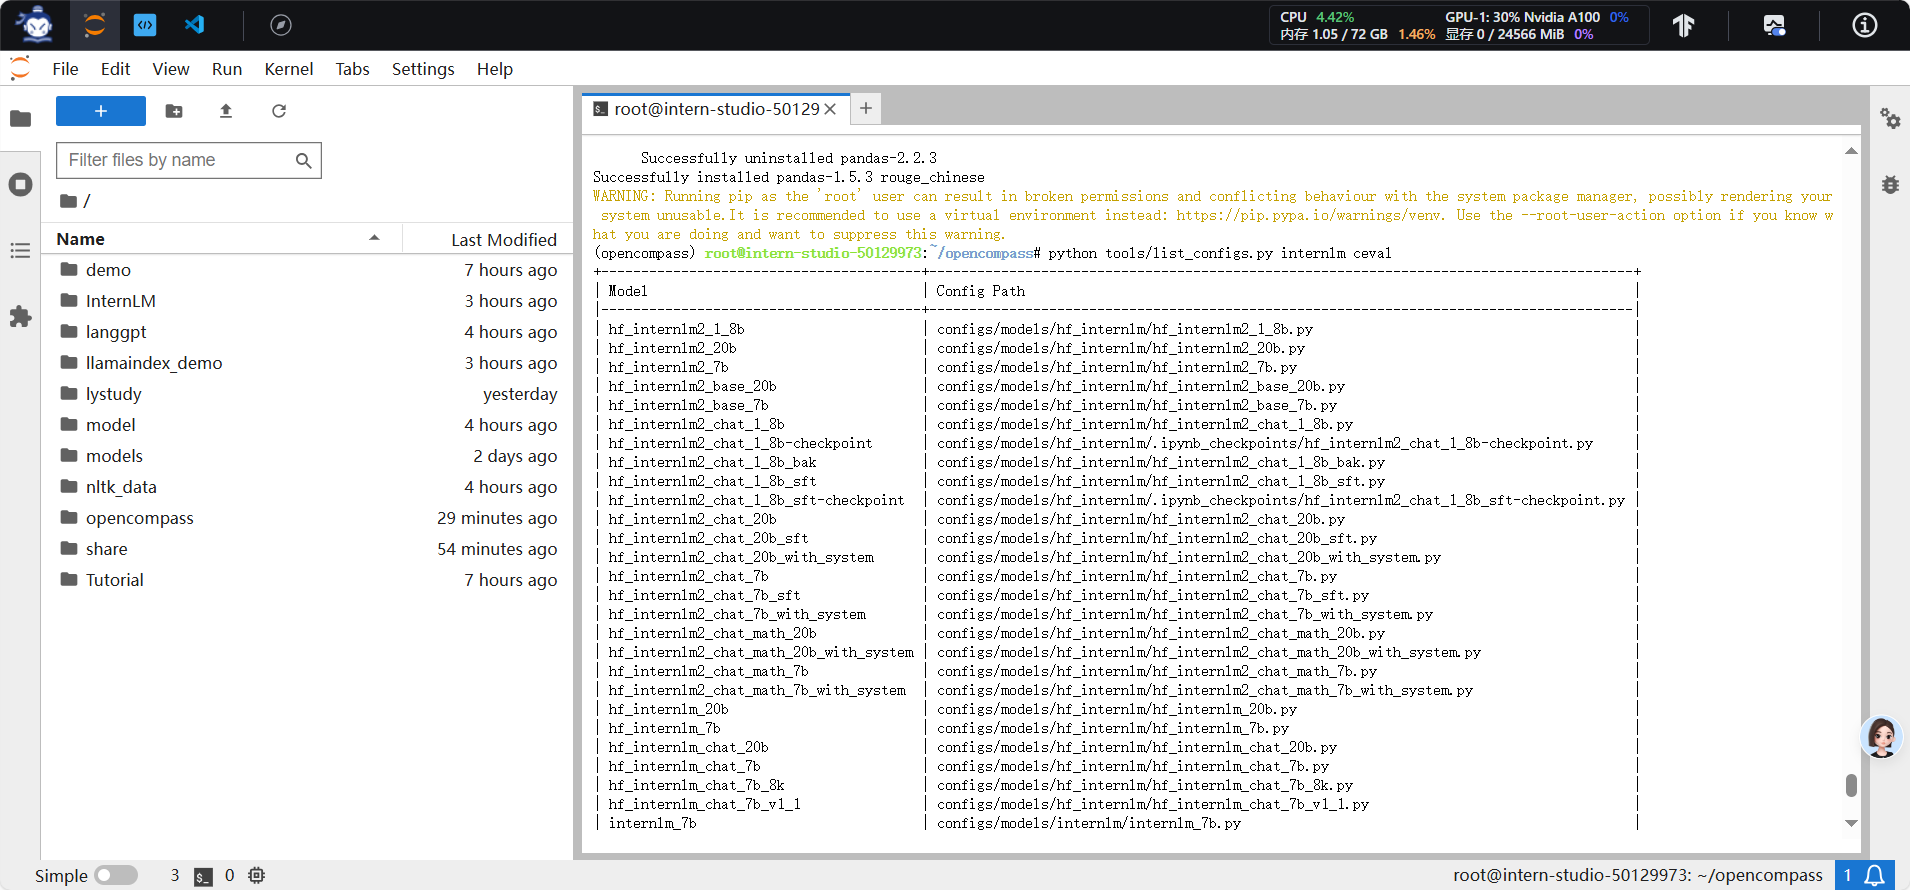Click the blue New Launcher plus button
The width and height of the screenshot is (1910, 890).
(x=101, y=111)
